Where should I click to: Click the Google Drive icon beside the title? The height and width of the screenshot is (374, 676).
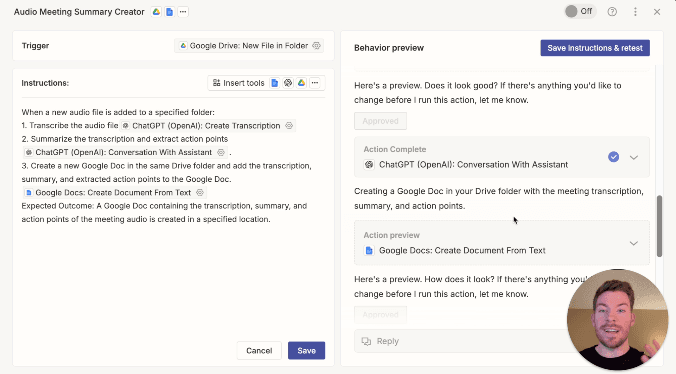point(156,12)
